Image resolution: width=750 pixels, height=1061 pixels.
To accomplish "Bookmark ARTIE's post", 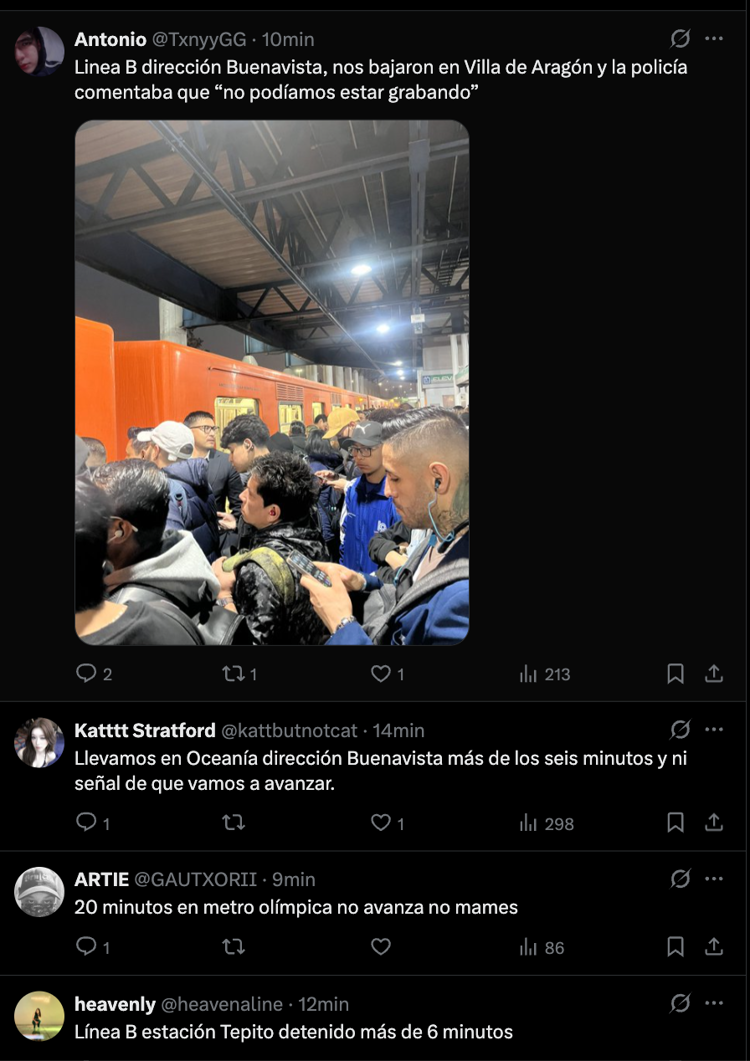I will tap(676, 947).
